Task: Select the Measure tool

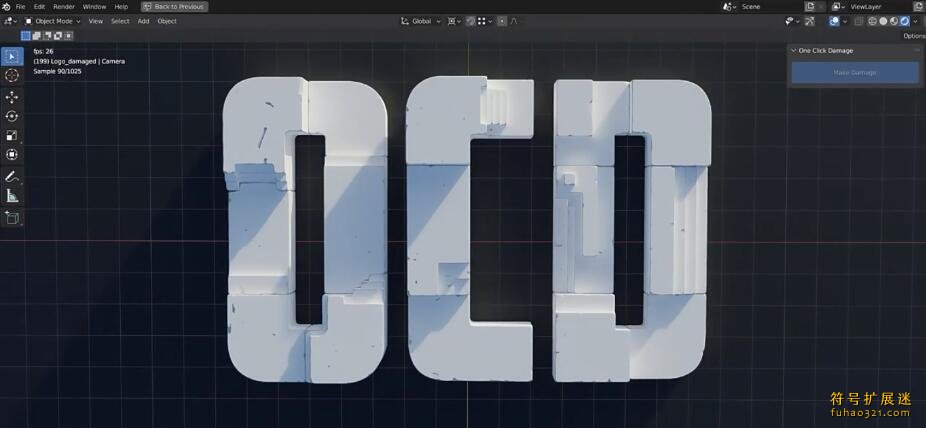Action: (12, 195)
